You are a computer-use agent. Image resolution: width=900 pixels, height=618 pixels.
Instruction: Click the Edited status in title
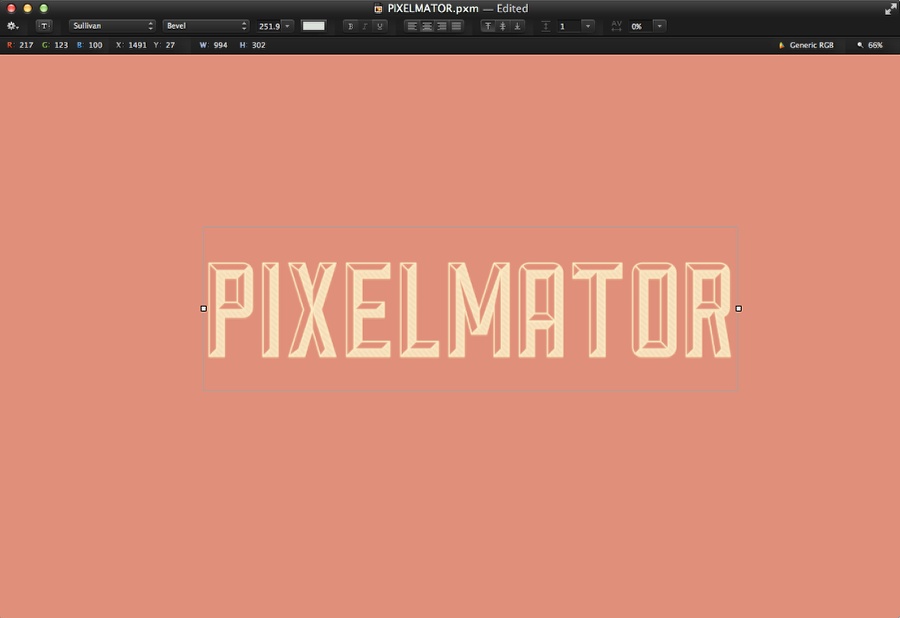(512, 8)
